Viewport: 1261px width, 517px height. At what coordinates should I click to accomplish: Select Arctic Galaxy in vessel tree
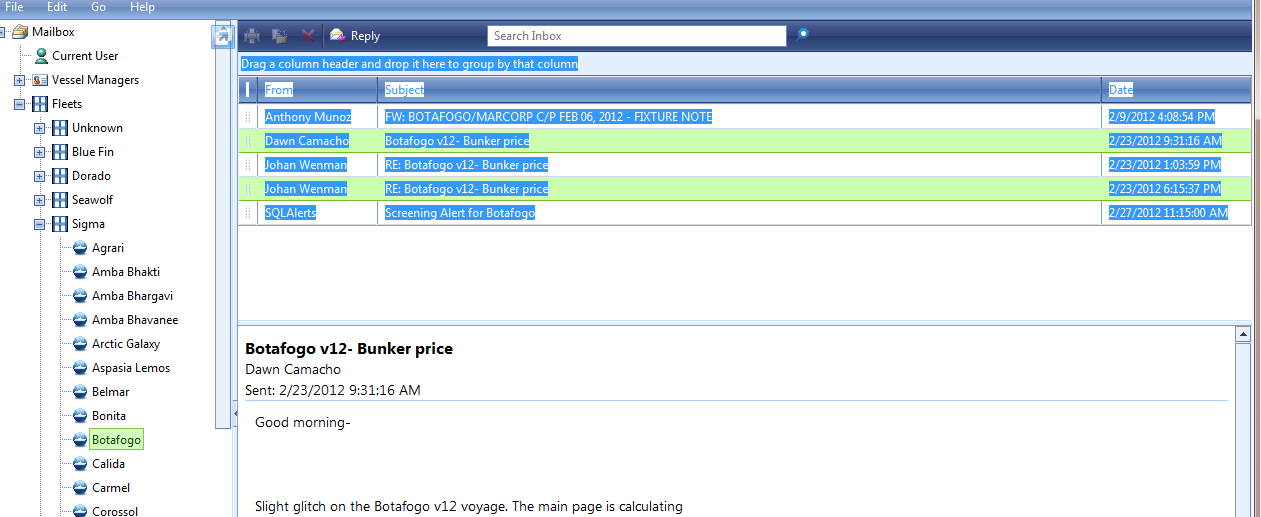click(x=126, y=344)
